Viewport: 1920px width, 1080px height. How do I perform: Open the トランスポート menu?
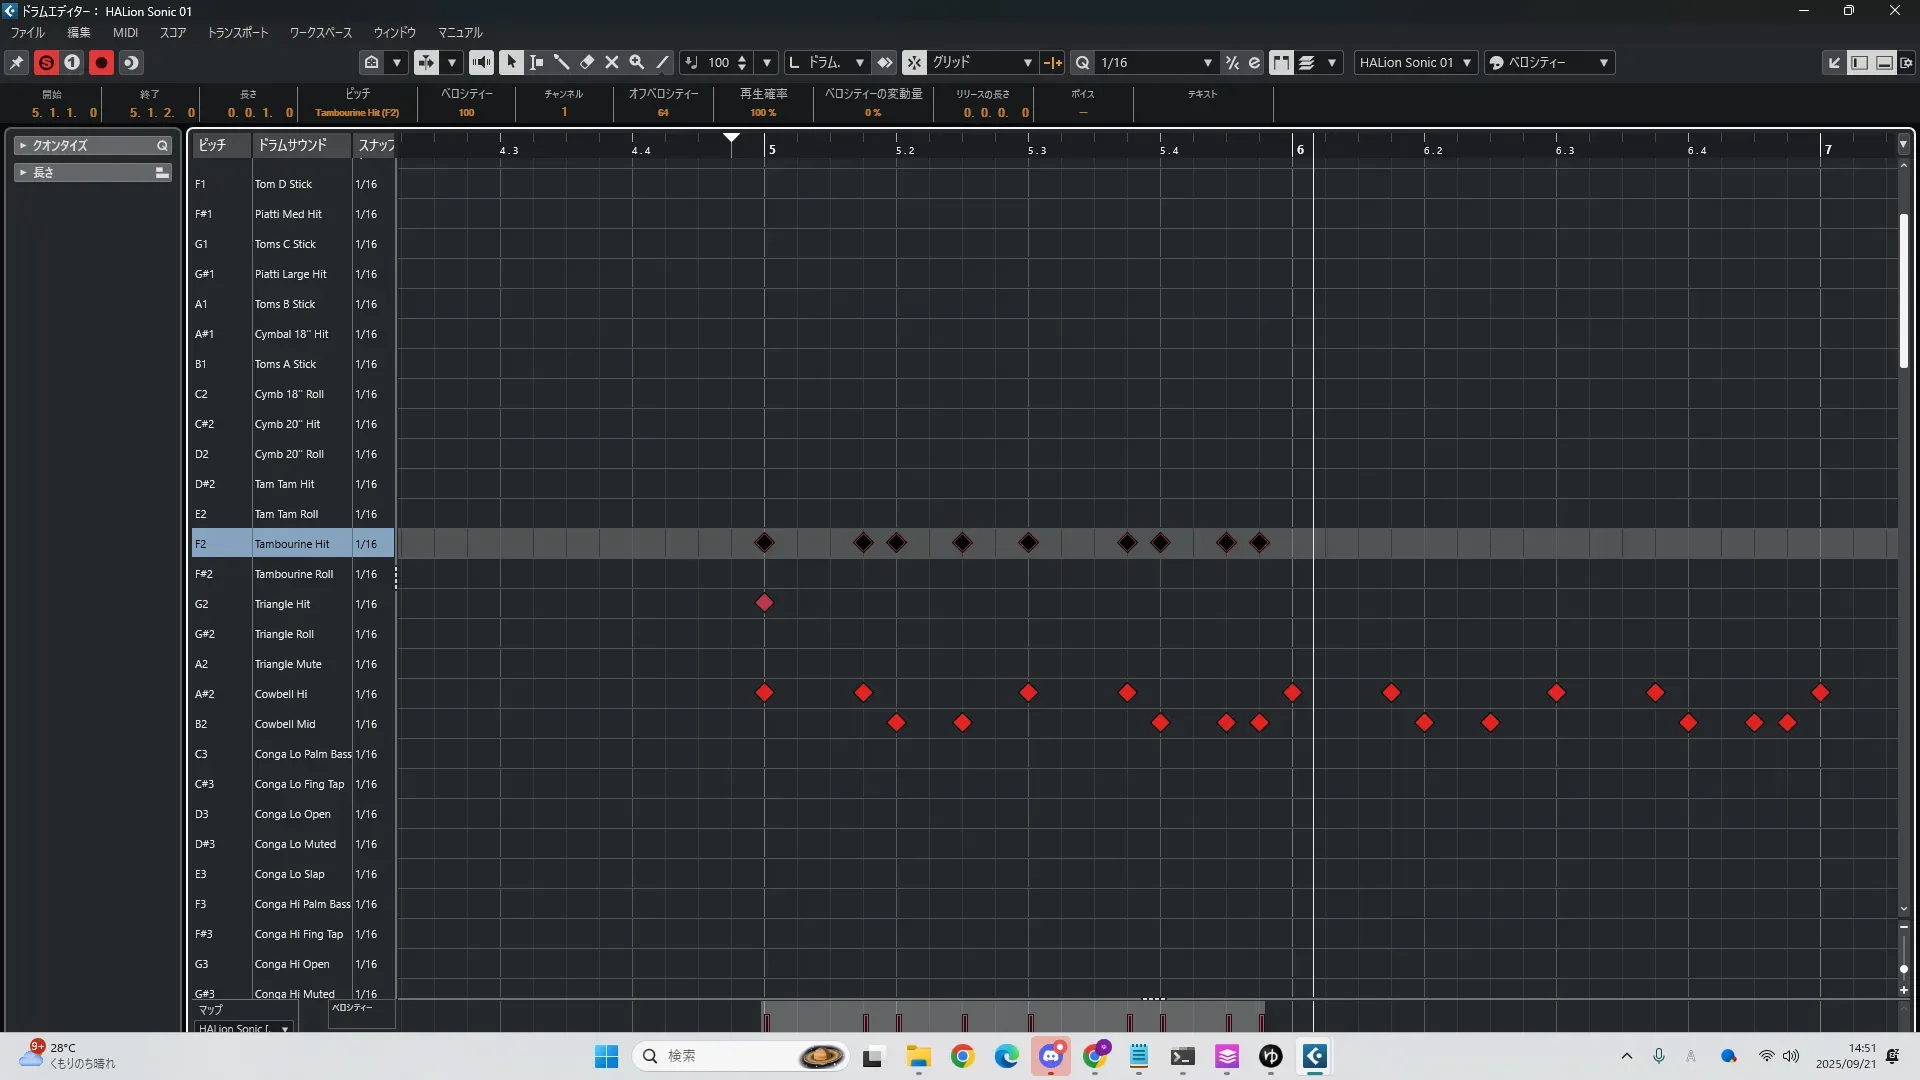tap(237, 33)
